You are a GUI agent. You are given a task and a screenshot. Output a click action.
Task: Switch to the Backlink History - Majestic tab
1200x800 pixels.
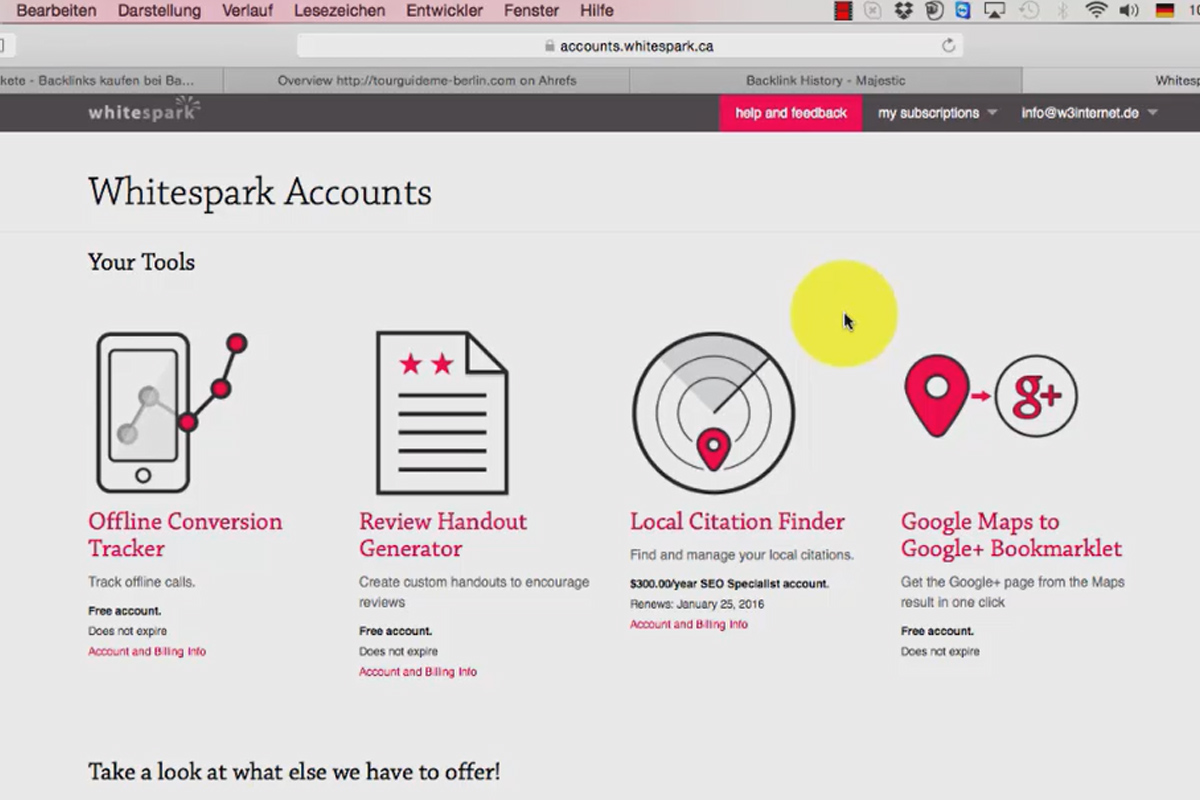click(x=826, y=80)
